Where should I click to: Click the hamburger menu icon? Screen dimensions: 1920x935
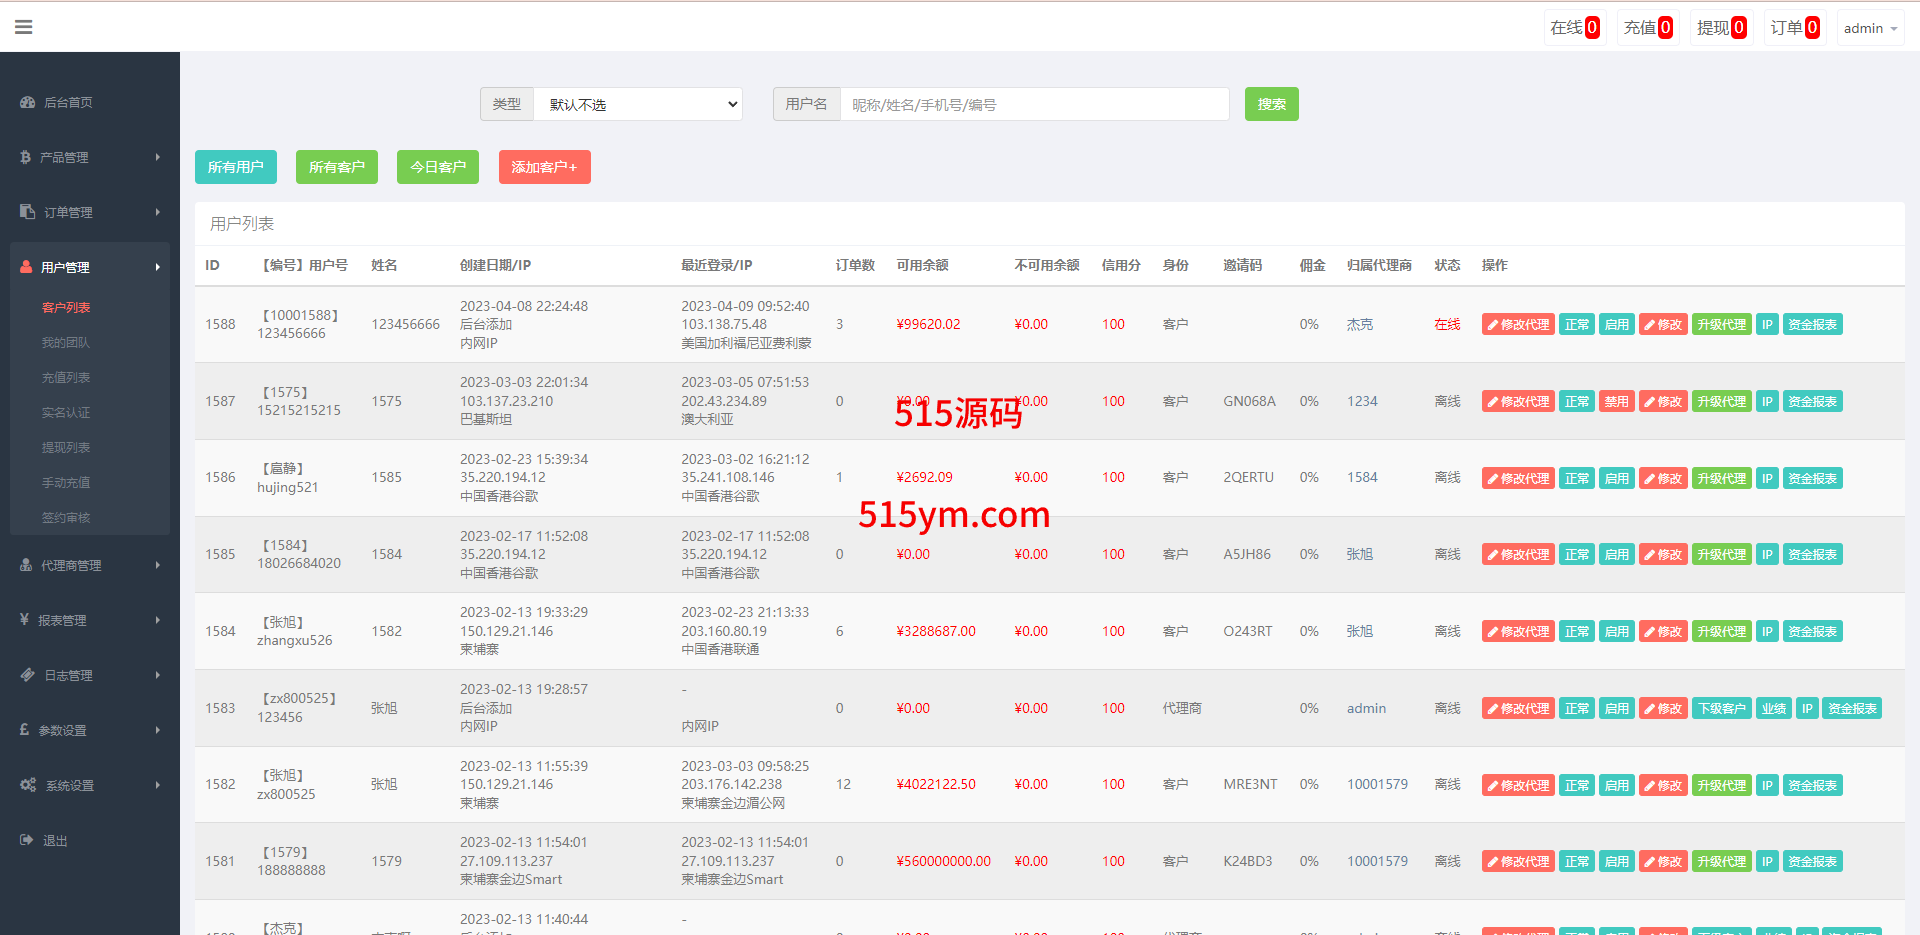tap(24, 27)
